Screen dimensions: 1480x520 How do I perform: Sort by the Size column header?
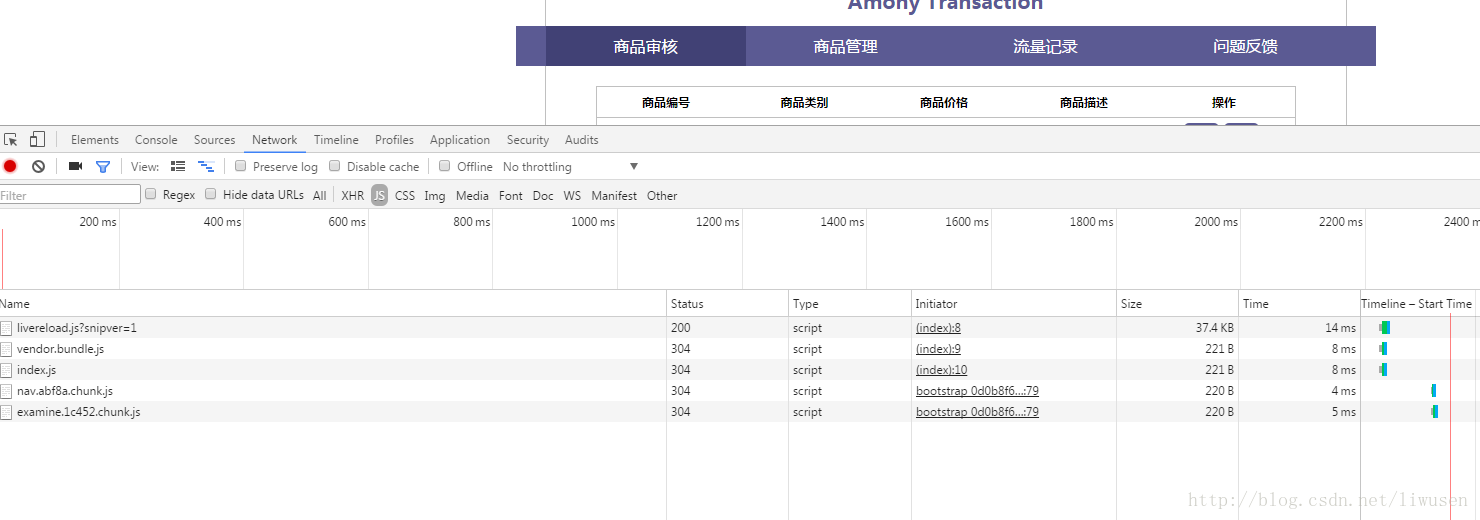point(1177,304)
